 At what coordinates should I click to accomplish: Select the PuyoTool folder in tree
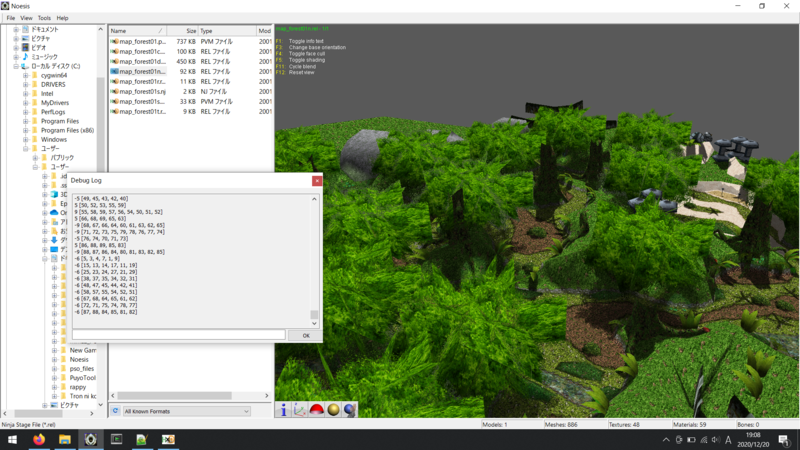pos(83,378)
